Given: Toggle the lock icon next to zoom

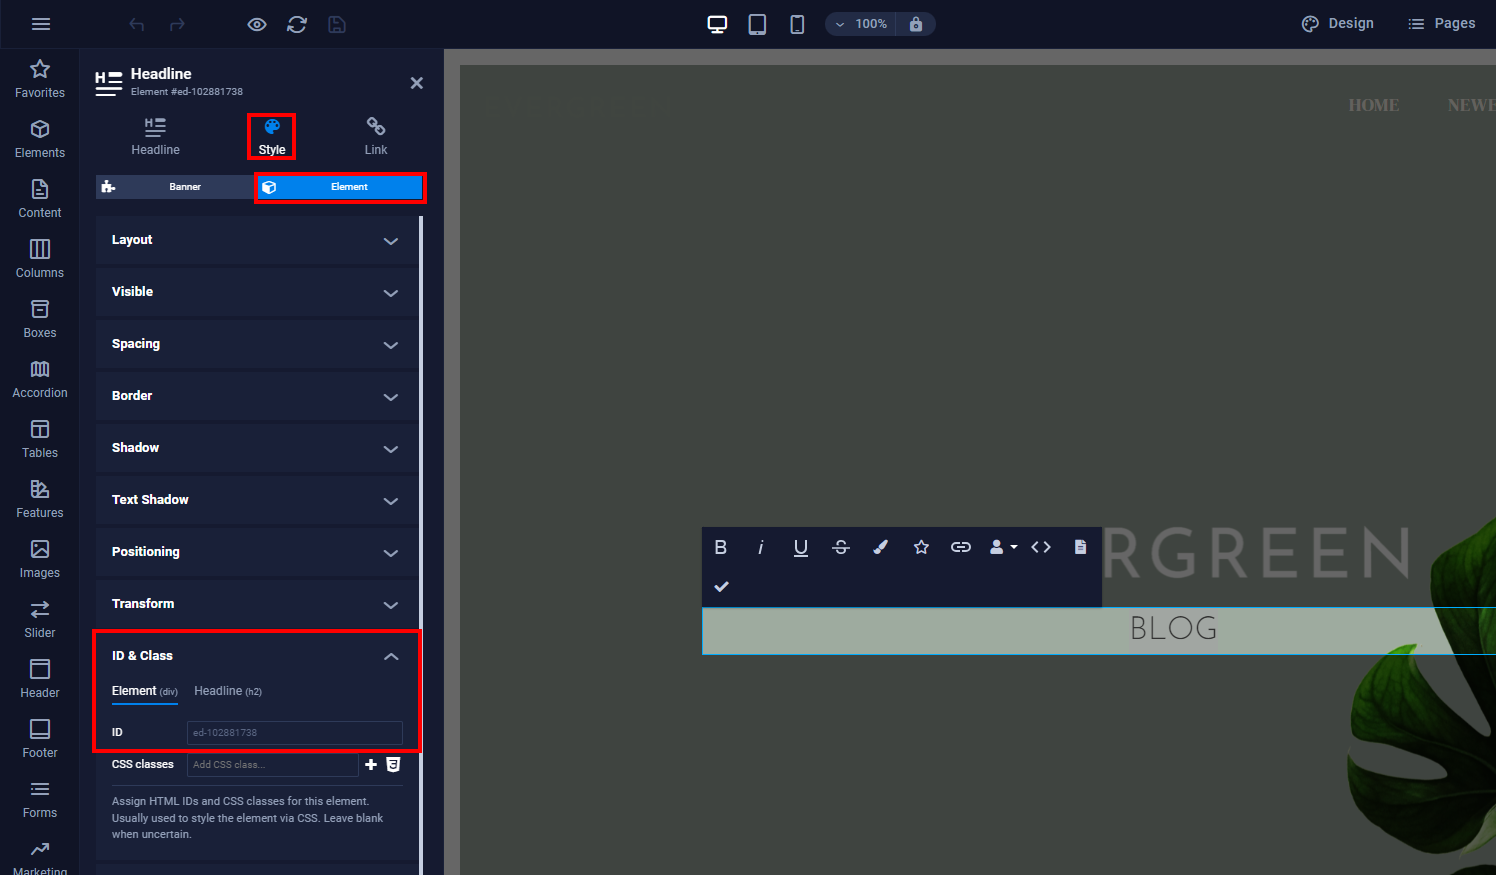Looking at the screenshot, I should (x=916, y=24).
